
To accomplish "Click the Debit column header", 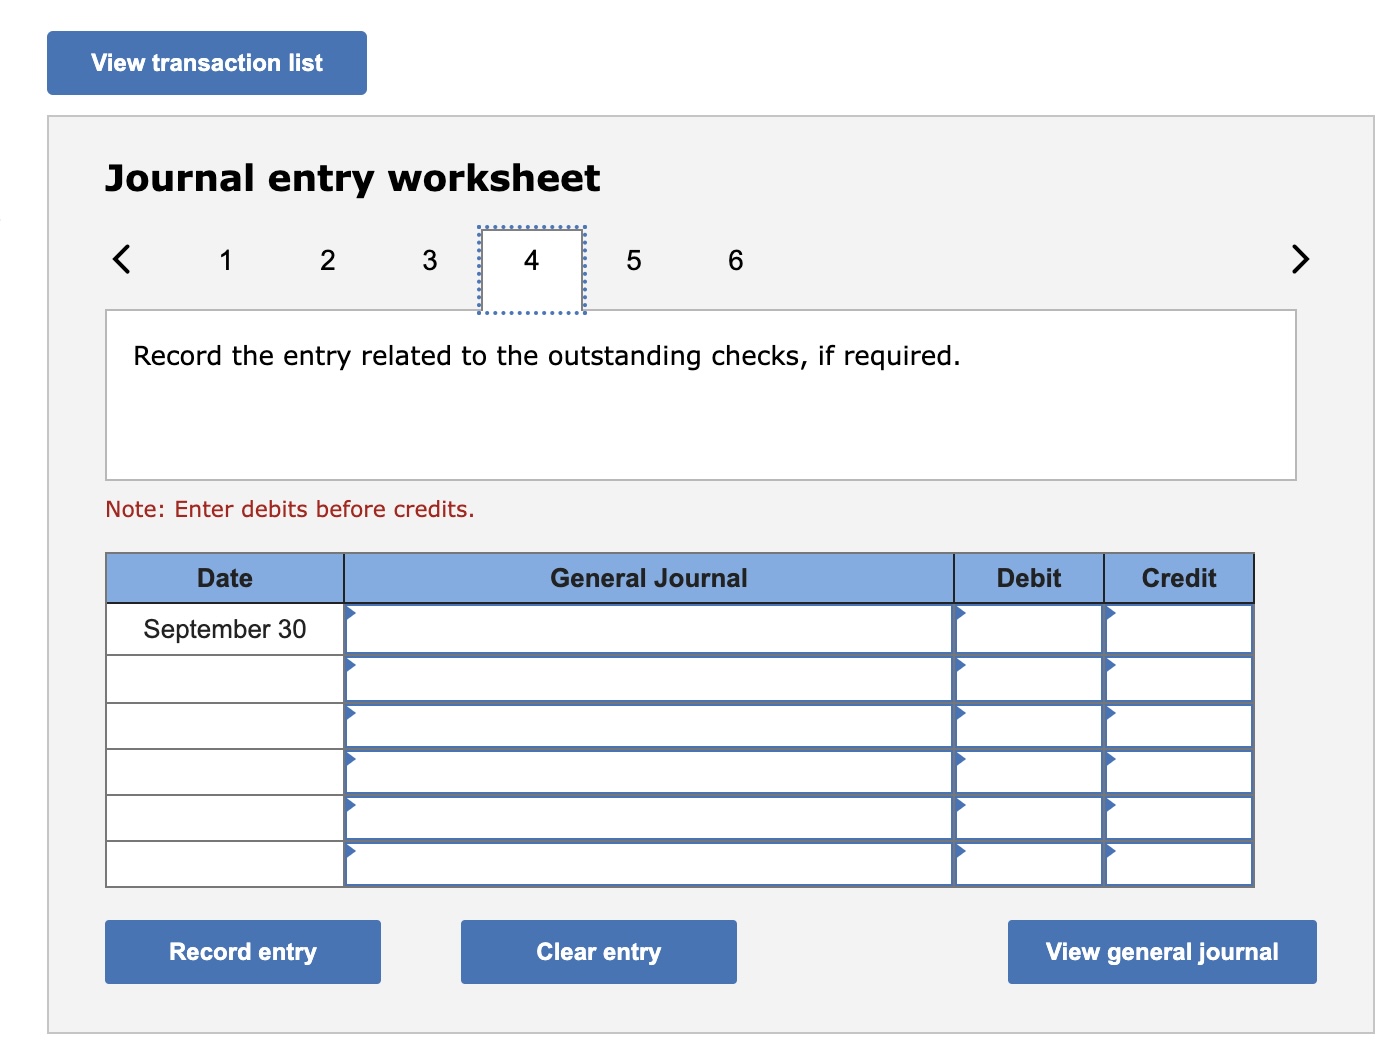I will (1029, 578).
